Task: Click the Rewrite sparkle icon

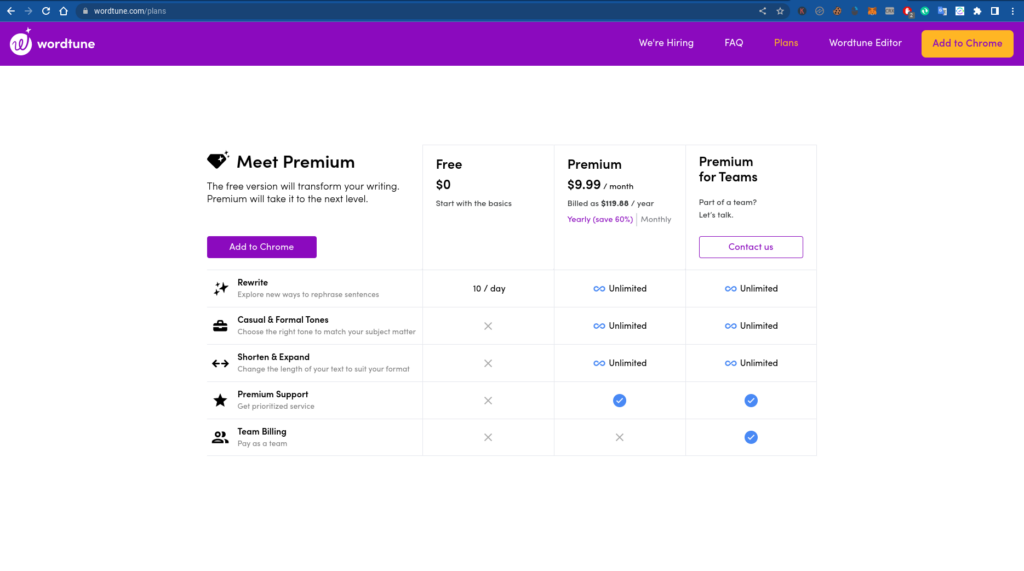Action: pos(221,288)
